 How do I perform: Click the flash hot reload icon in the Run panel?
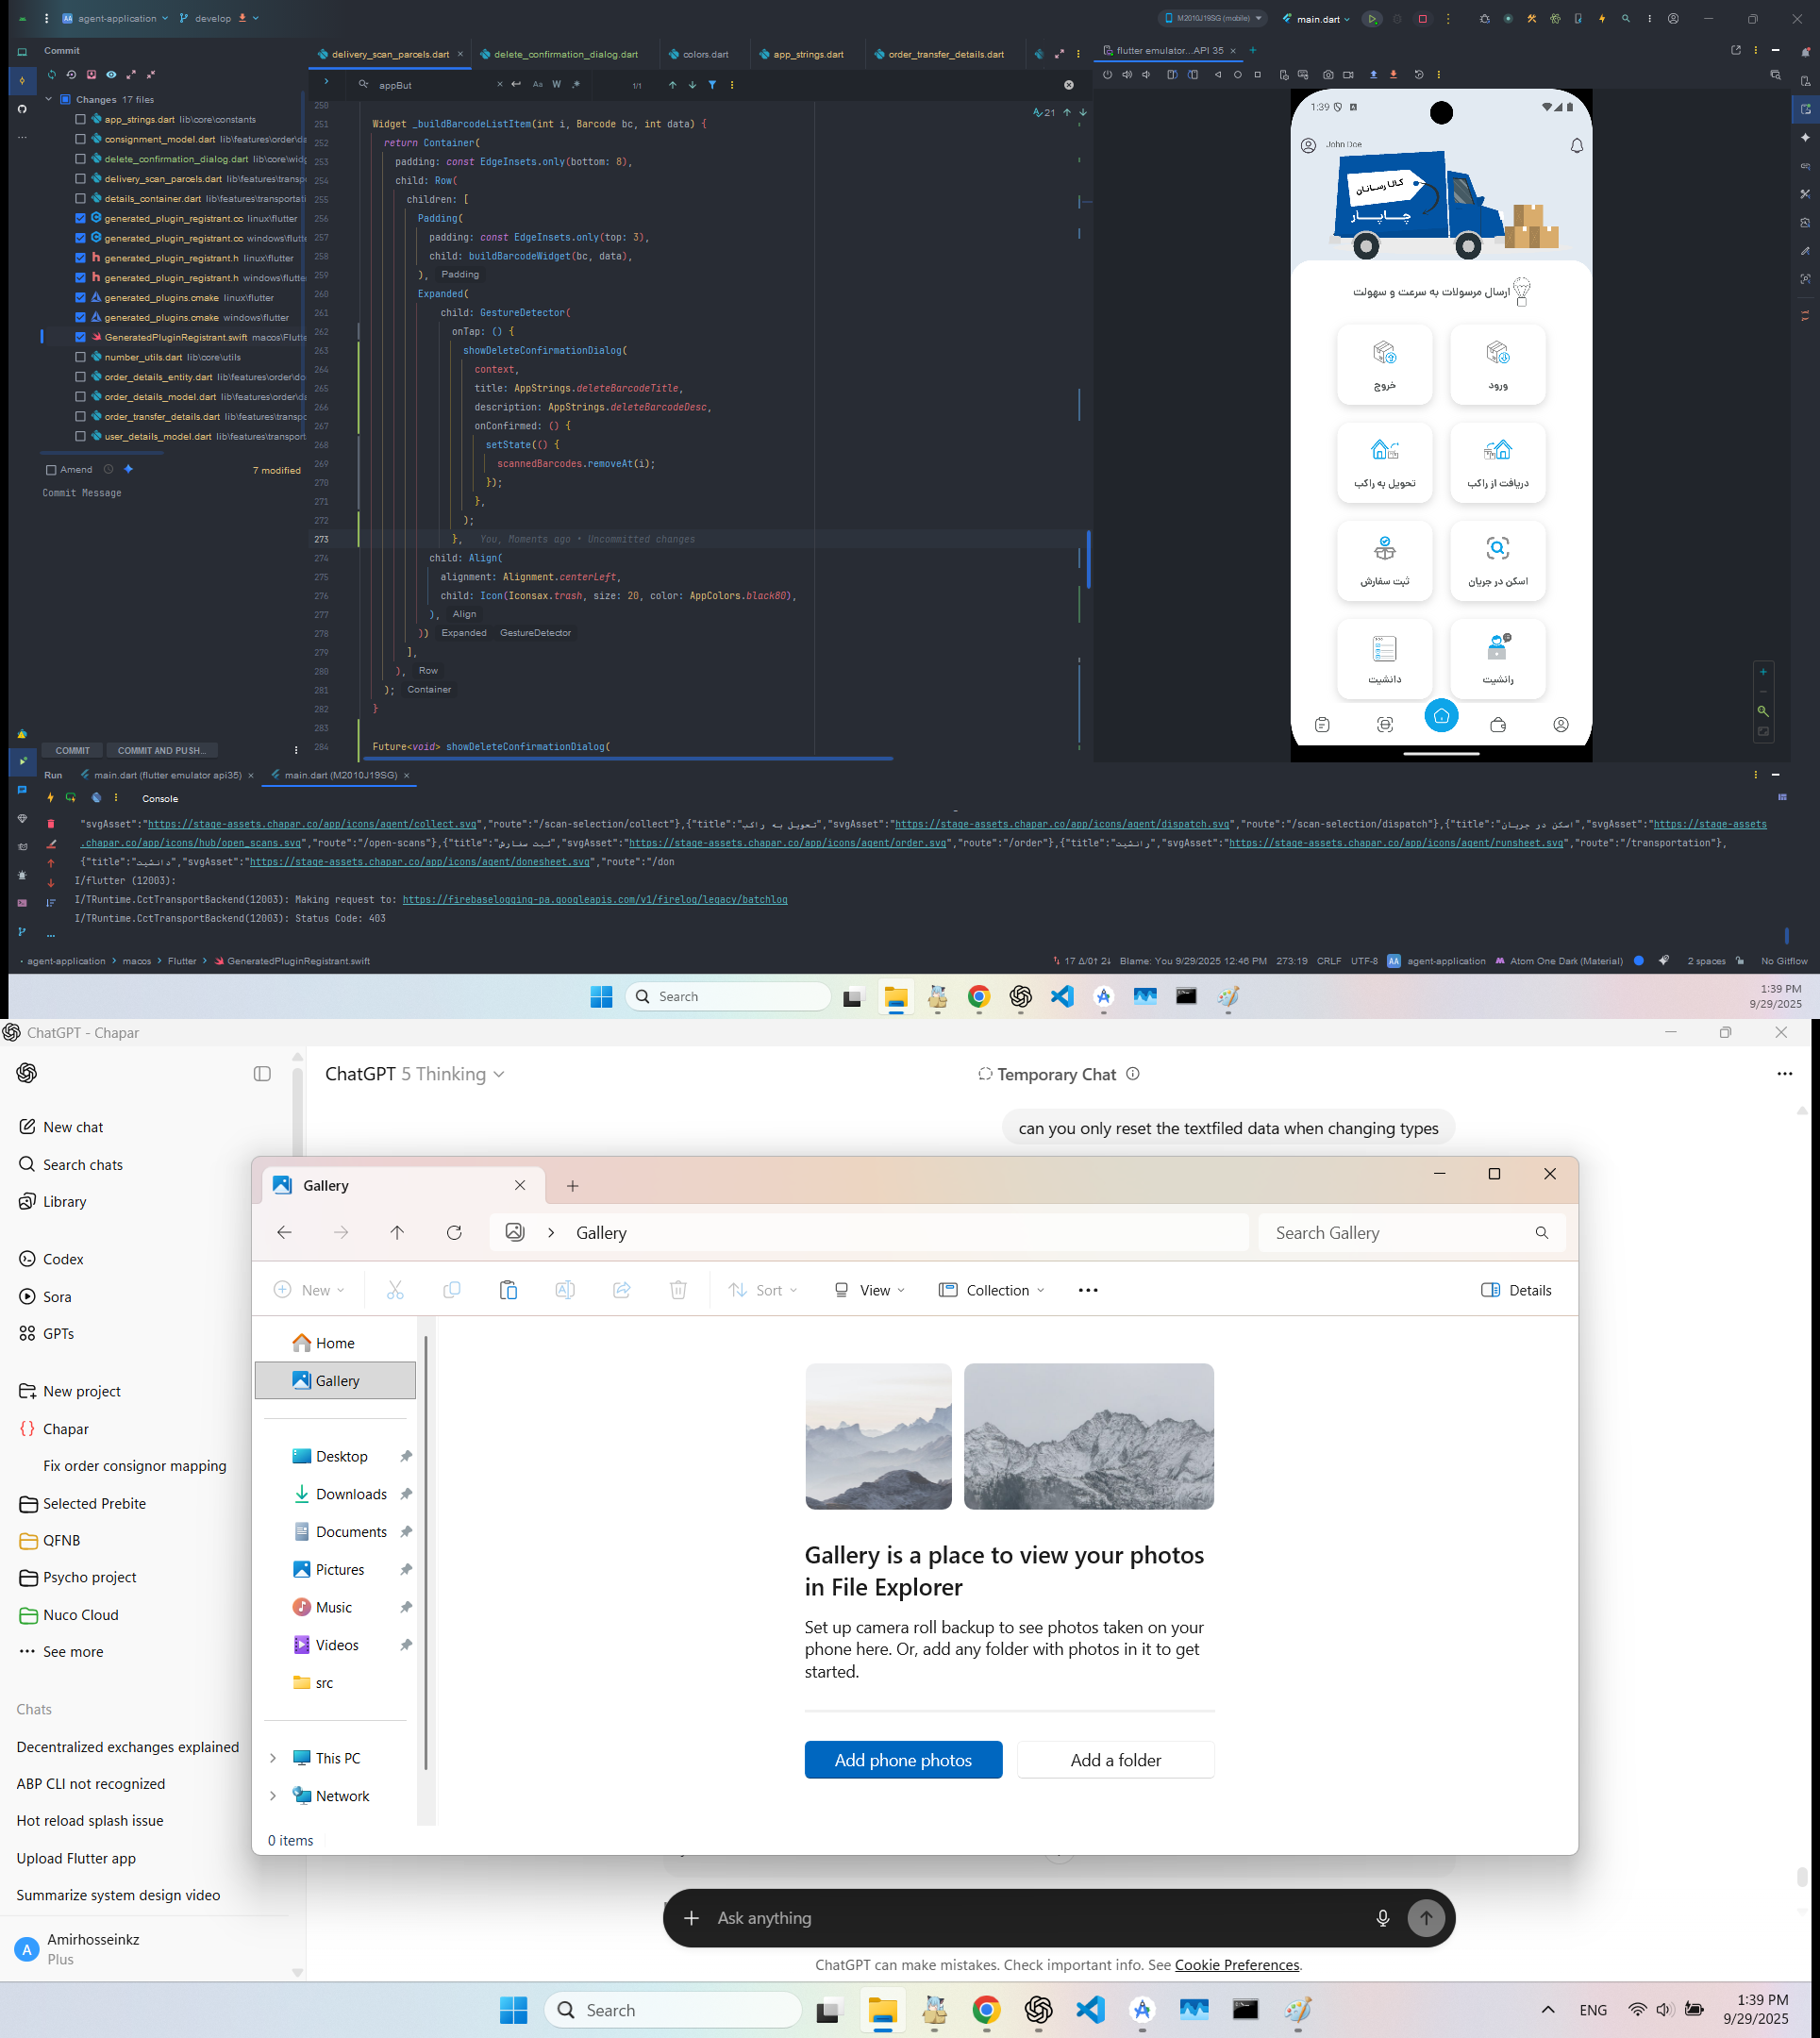tap(50, 798)
